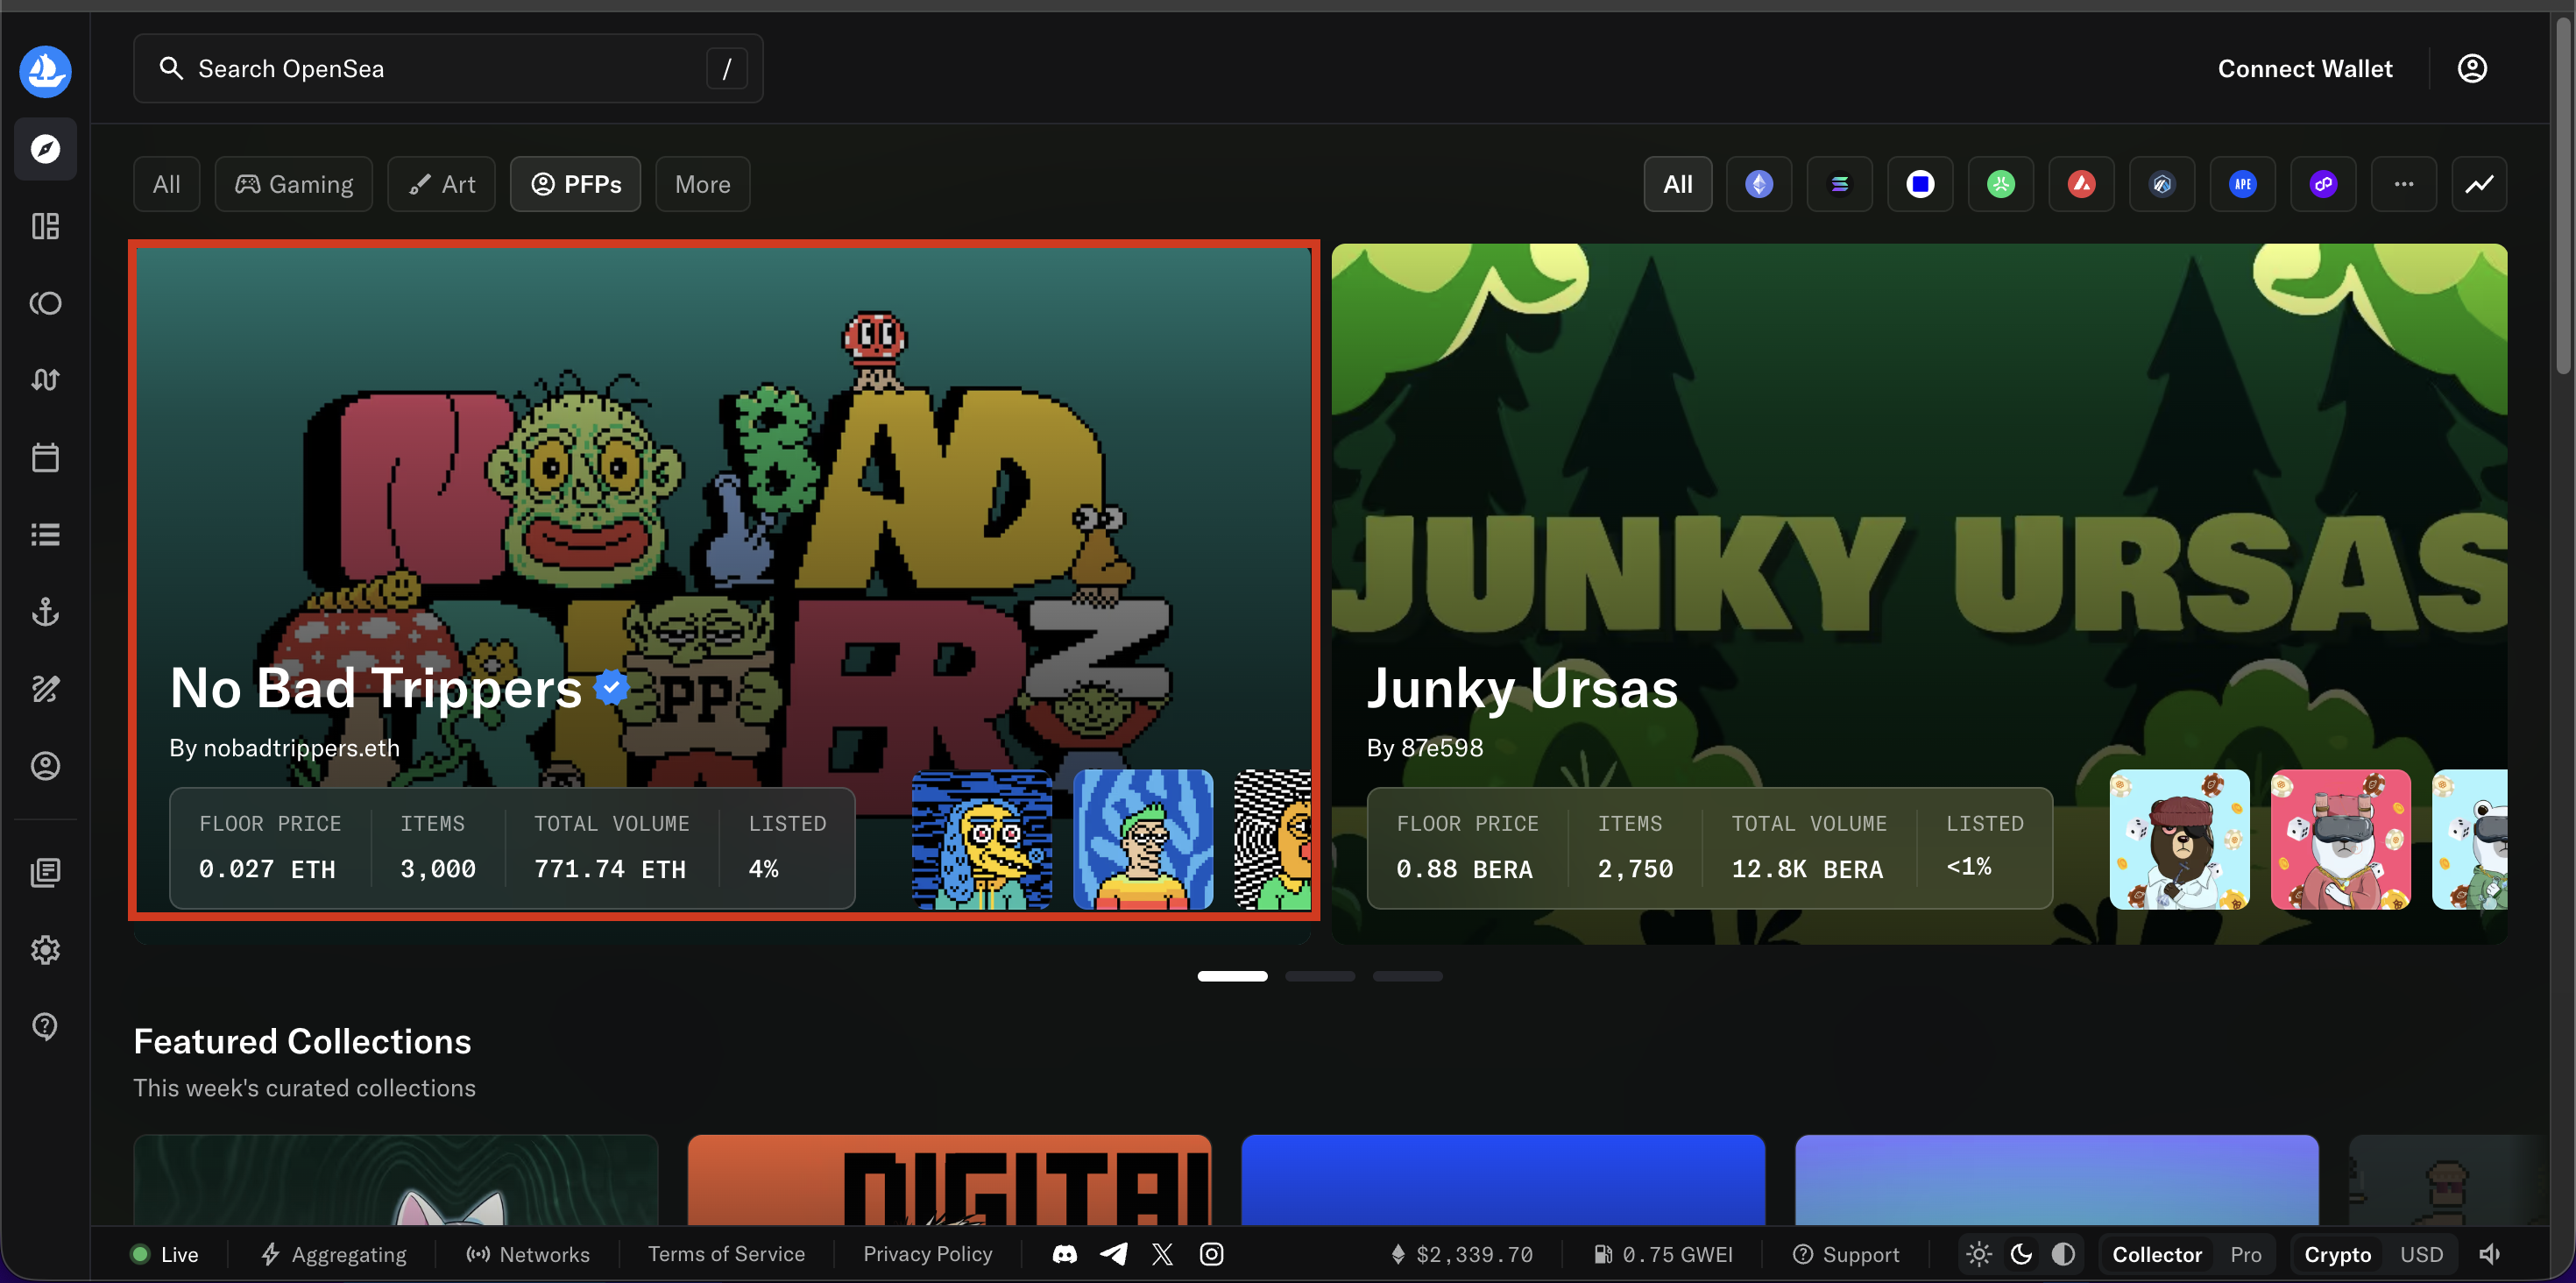Select Pro mode

coord(2246,1255)
